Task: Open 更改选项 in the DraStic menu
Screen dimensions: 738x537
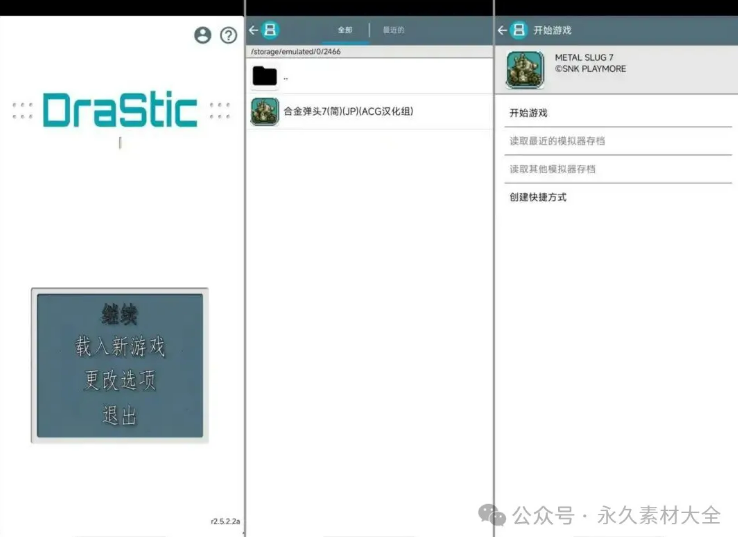Action: [x=120, y=380]
